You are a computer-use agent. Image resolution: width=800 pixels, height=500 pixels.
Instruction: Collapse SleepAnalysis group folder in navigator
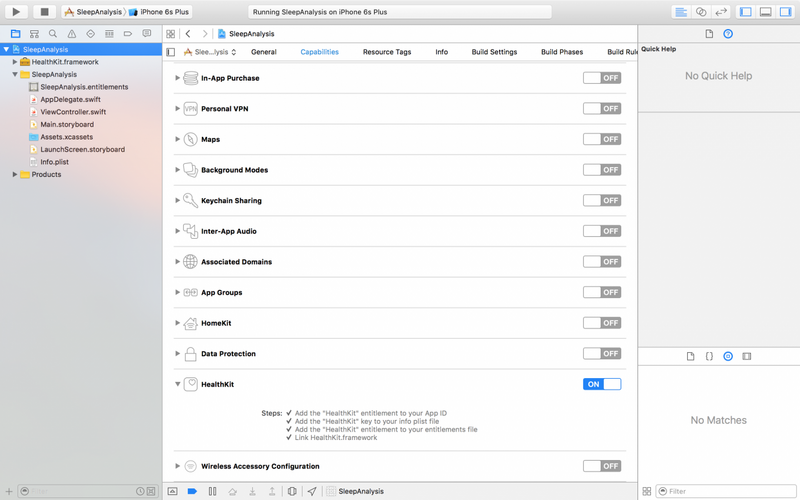coord(15,74)
